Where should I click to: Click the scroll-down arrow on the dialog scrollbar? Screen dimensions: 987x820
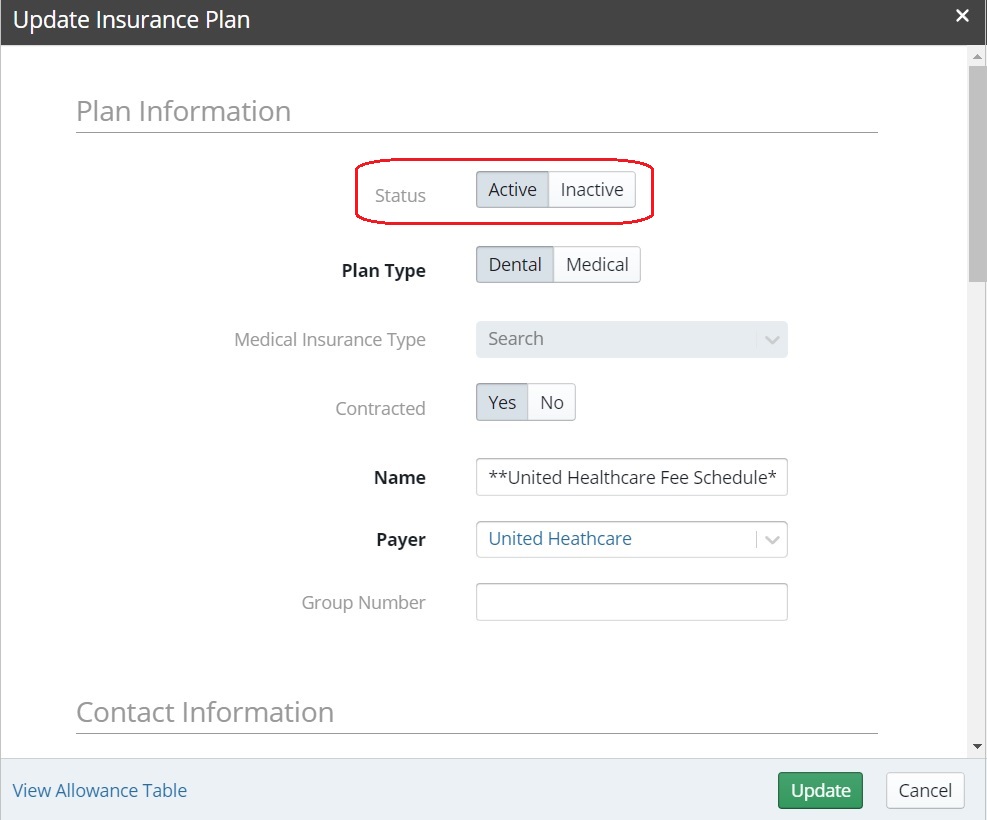[x=976, y=745]
